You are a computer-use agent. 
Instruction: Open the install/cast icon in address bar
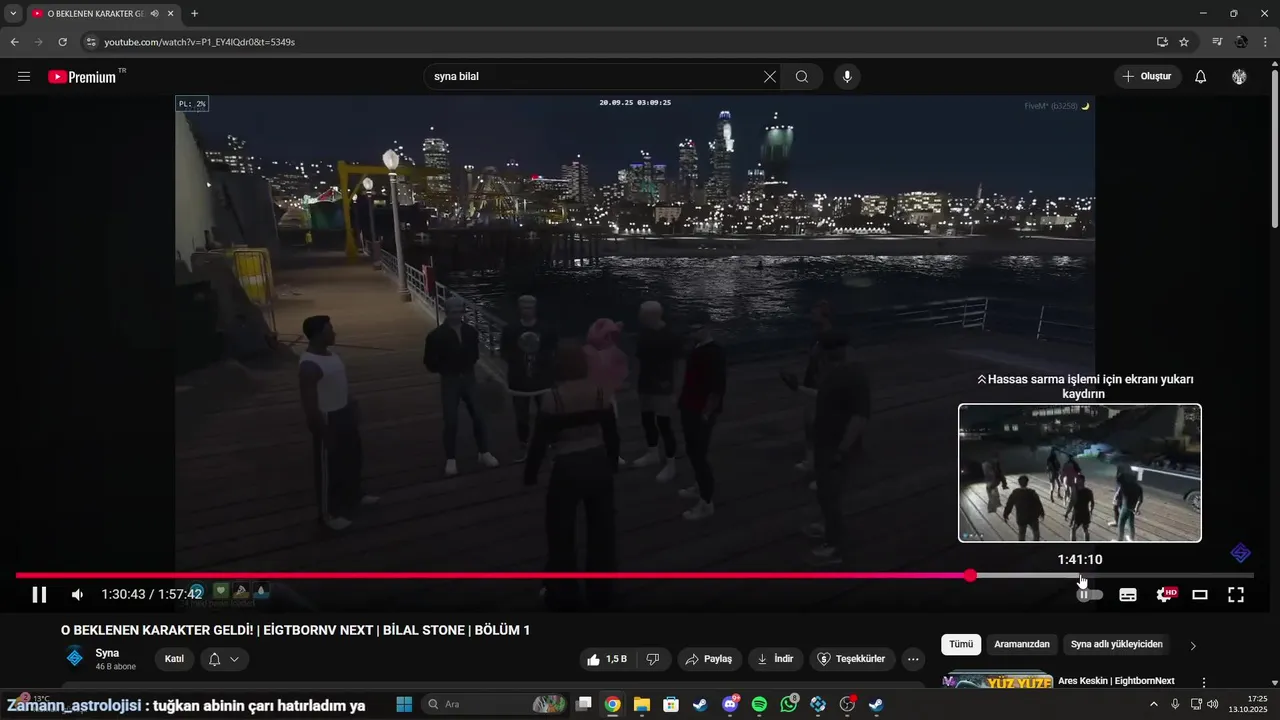(x=1162, y=42)
